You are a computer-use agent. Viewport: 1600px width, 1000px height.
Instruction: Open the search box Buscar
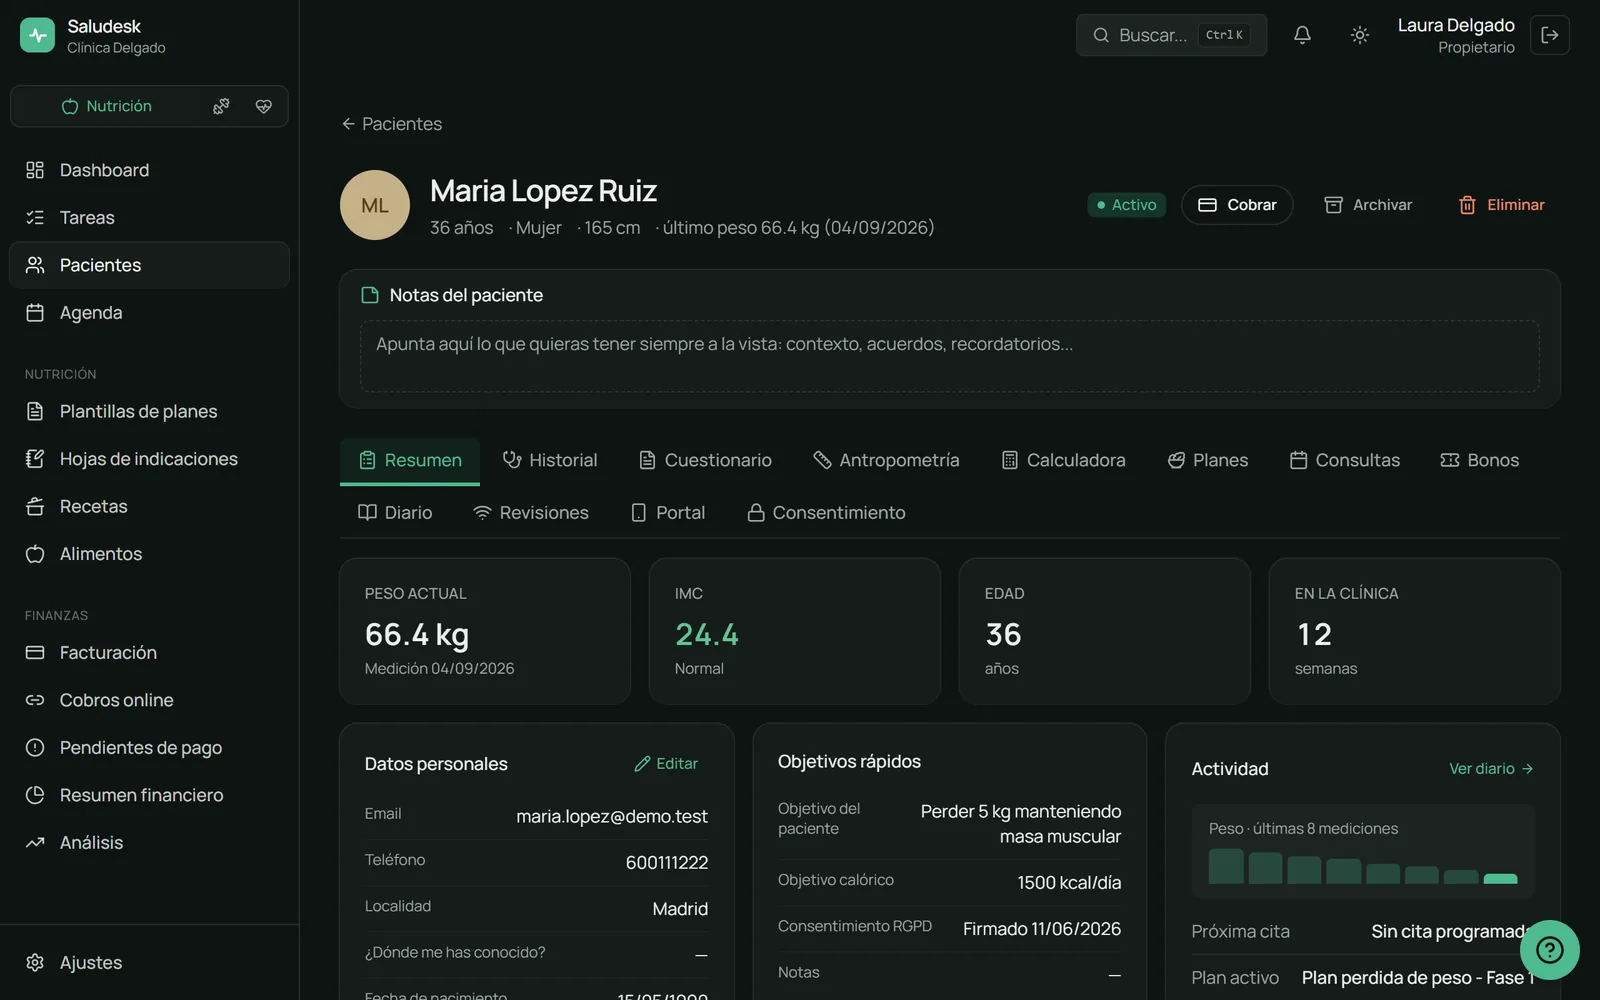coord(1171,35)
